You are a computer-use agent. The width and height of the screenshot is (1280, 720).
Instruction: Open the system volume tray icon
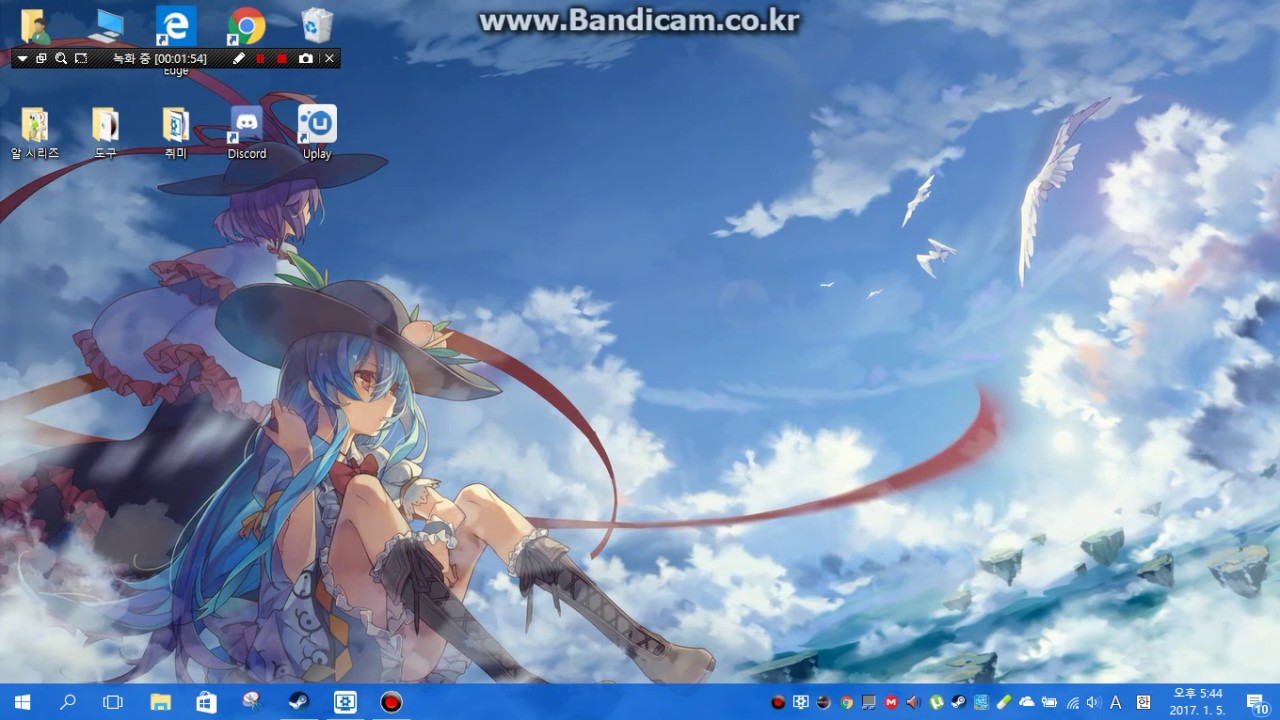tap(1093, 702)
